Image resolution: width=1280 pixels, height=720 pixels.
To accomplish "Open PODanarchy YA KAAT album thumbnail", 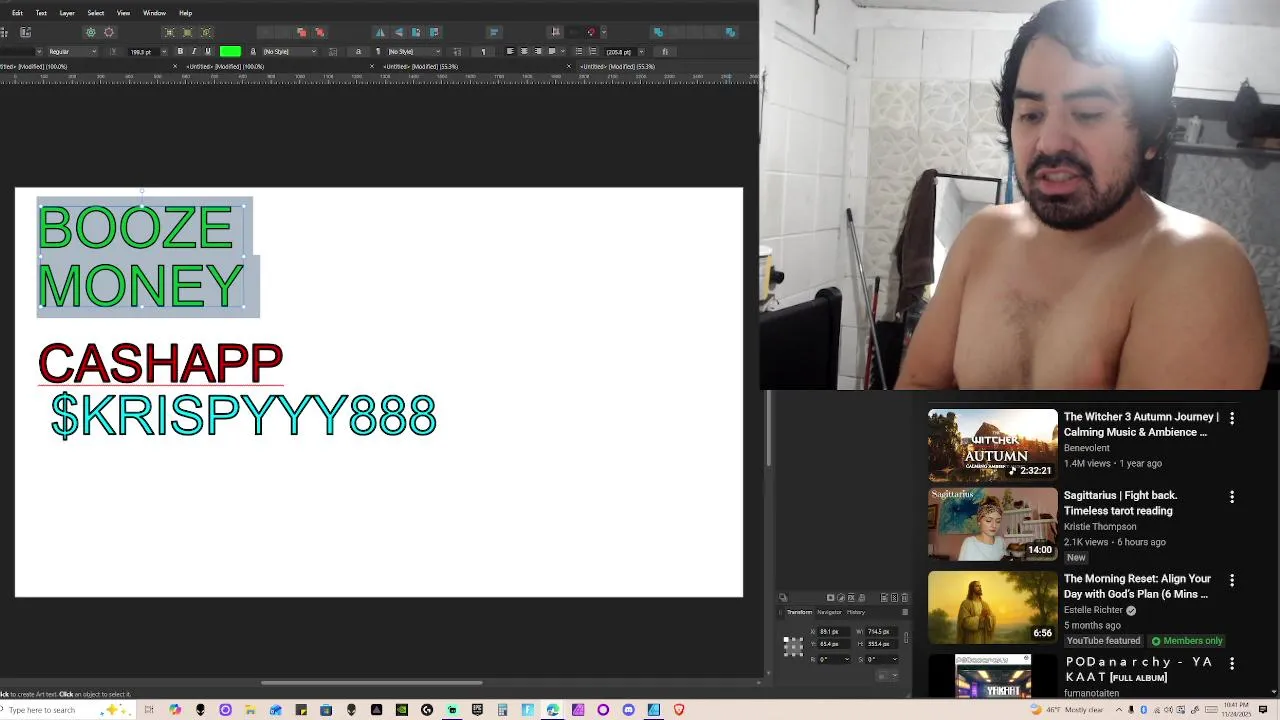I will point(992,676).
